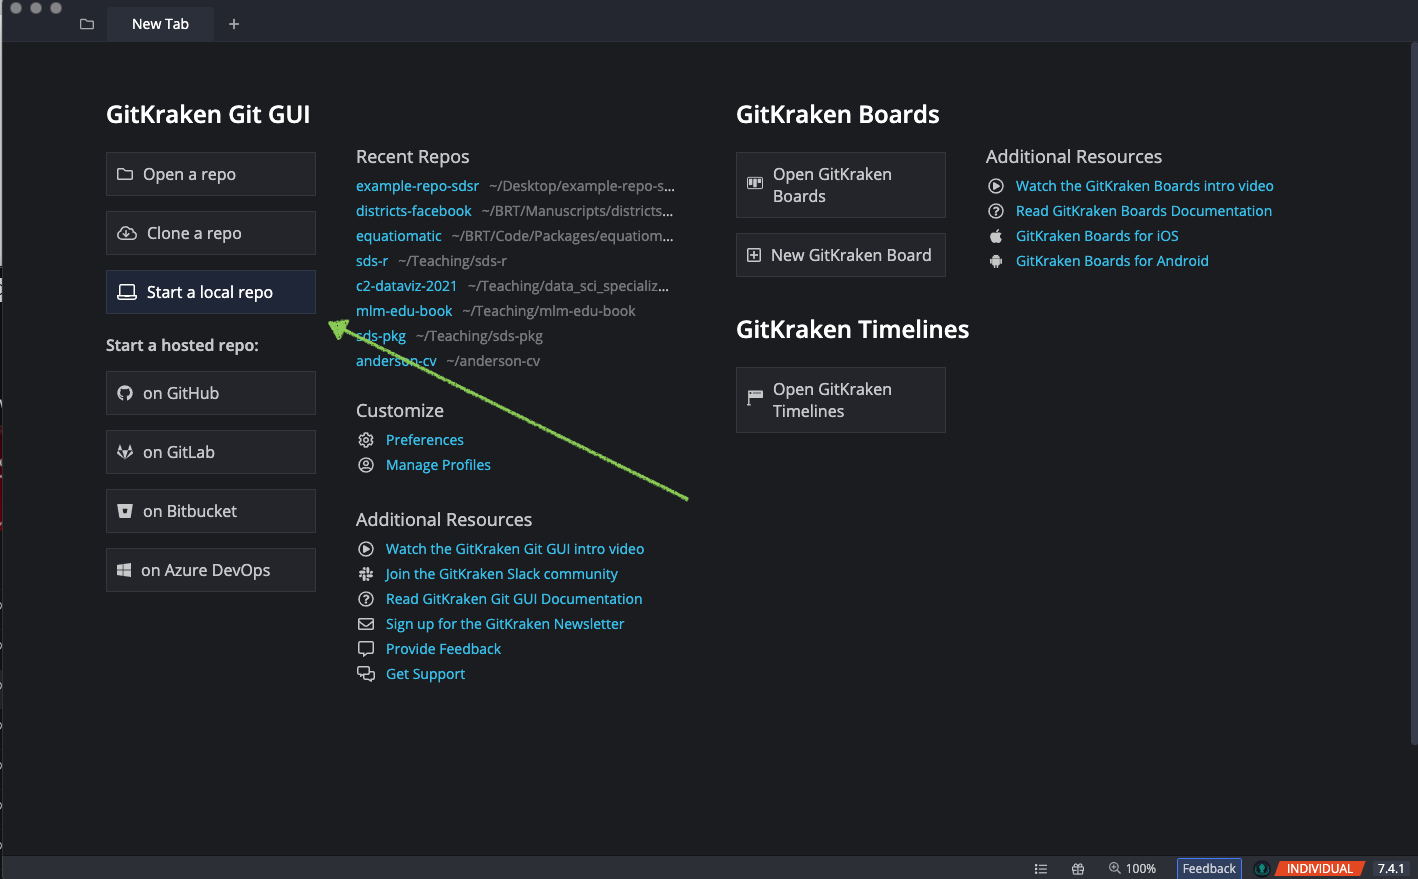
Task: Click the gift icon in status bar
Action: (x=1078, y=869)
